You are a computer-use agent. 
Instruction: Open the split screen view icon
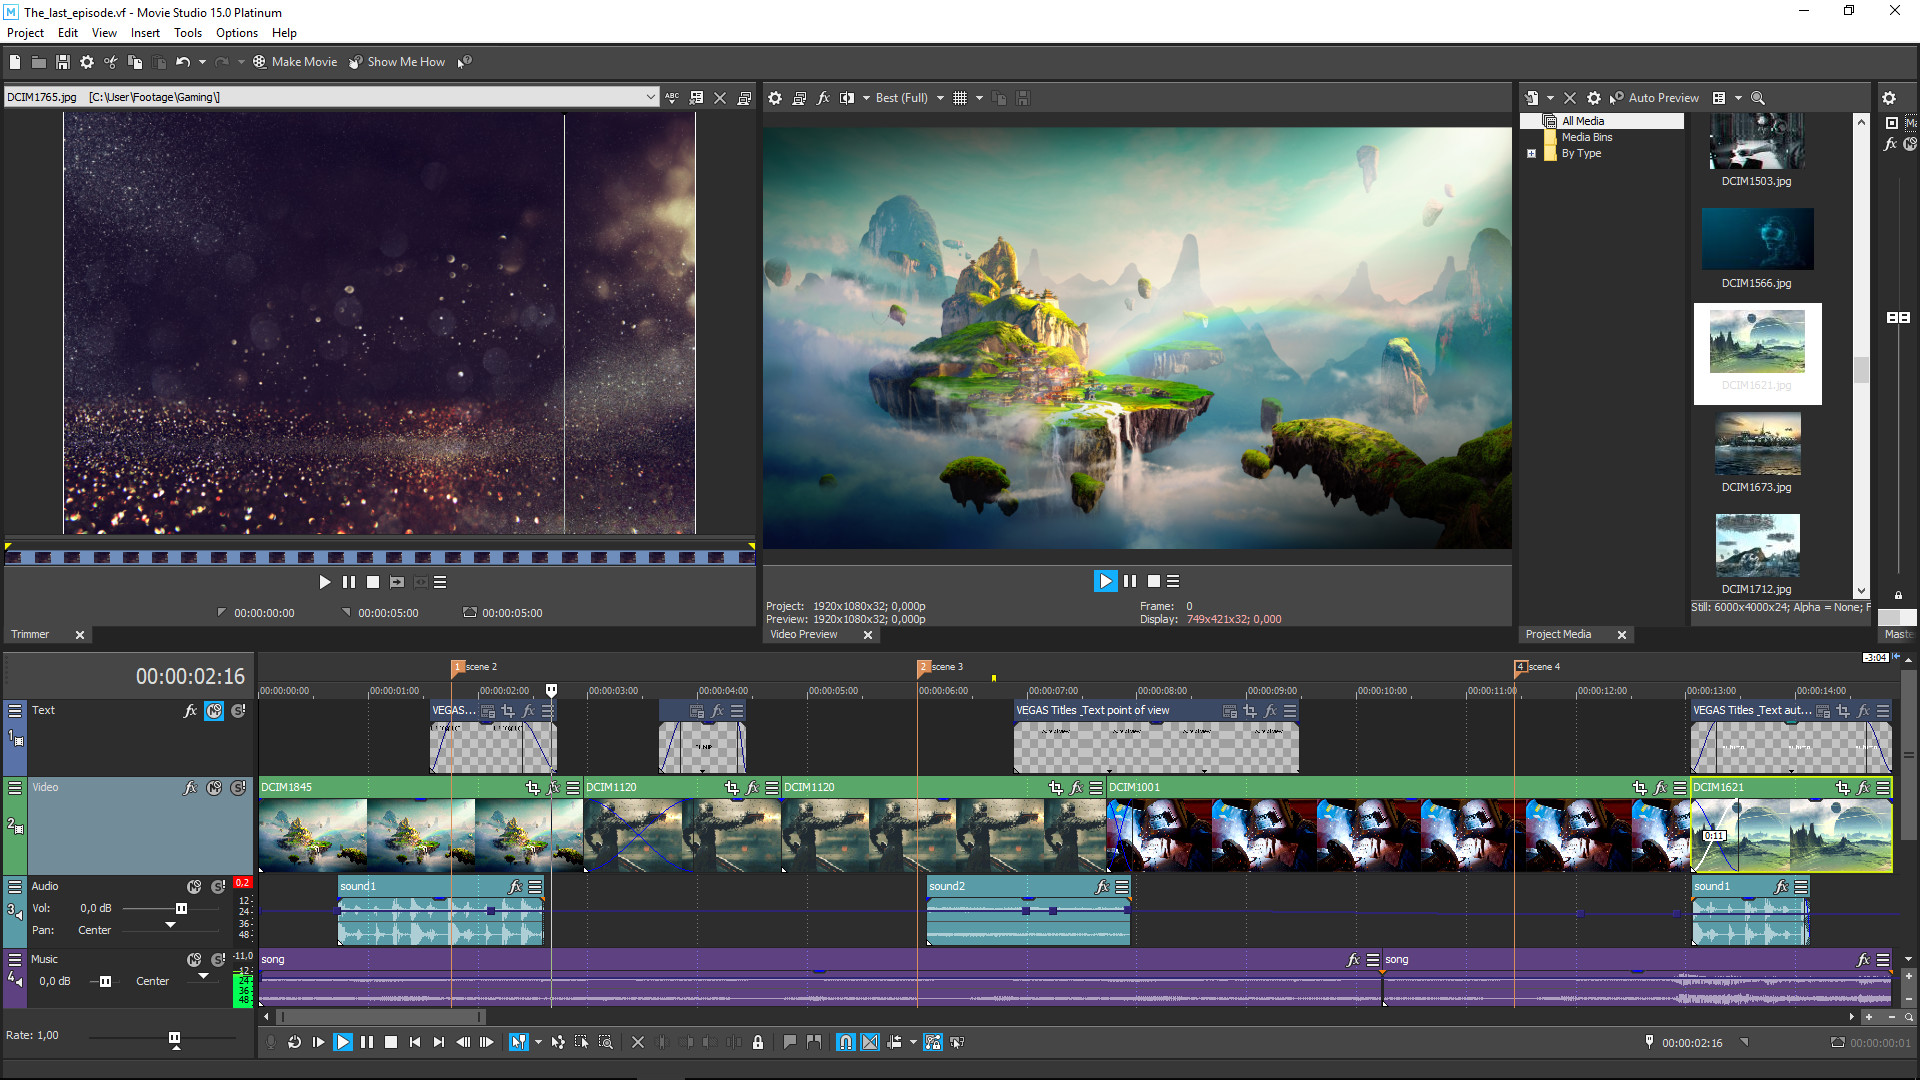(848, 97)
